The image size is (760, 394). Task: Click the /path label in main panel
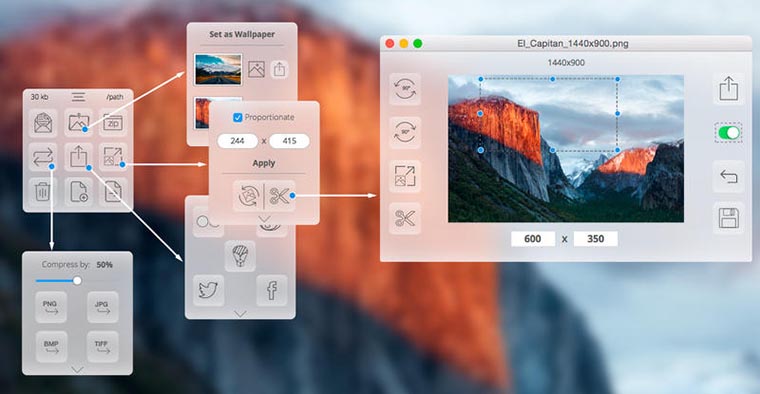(x=115, y=97)
